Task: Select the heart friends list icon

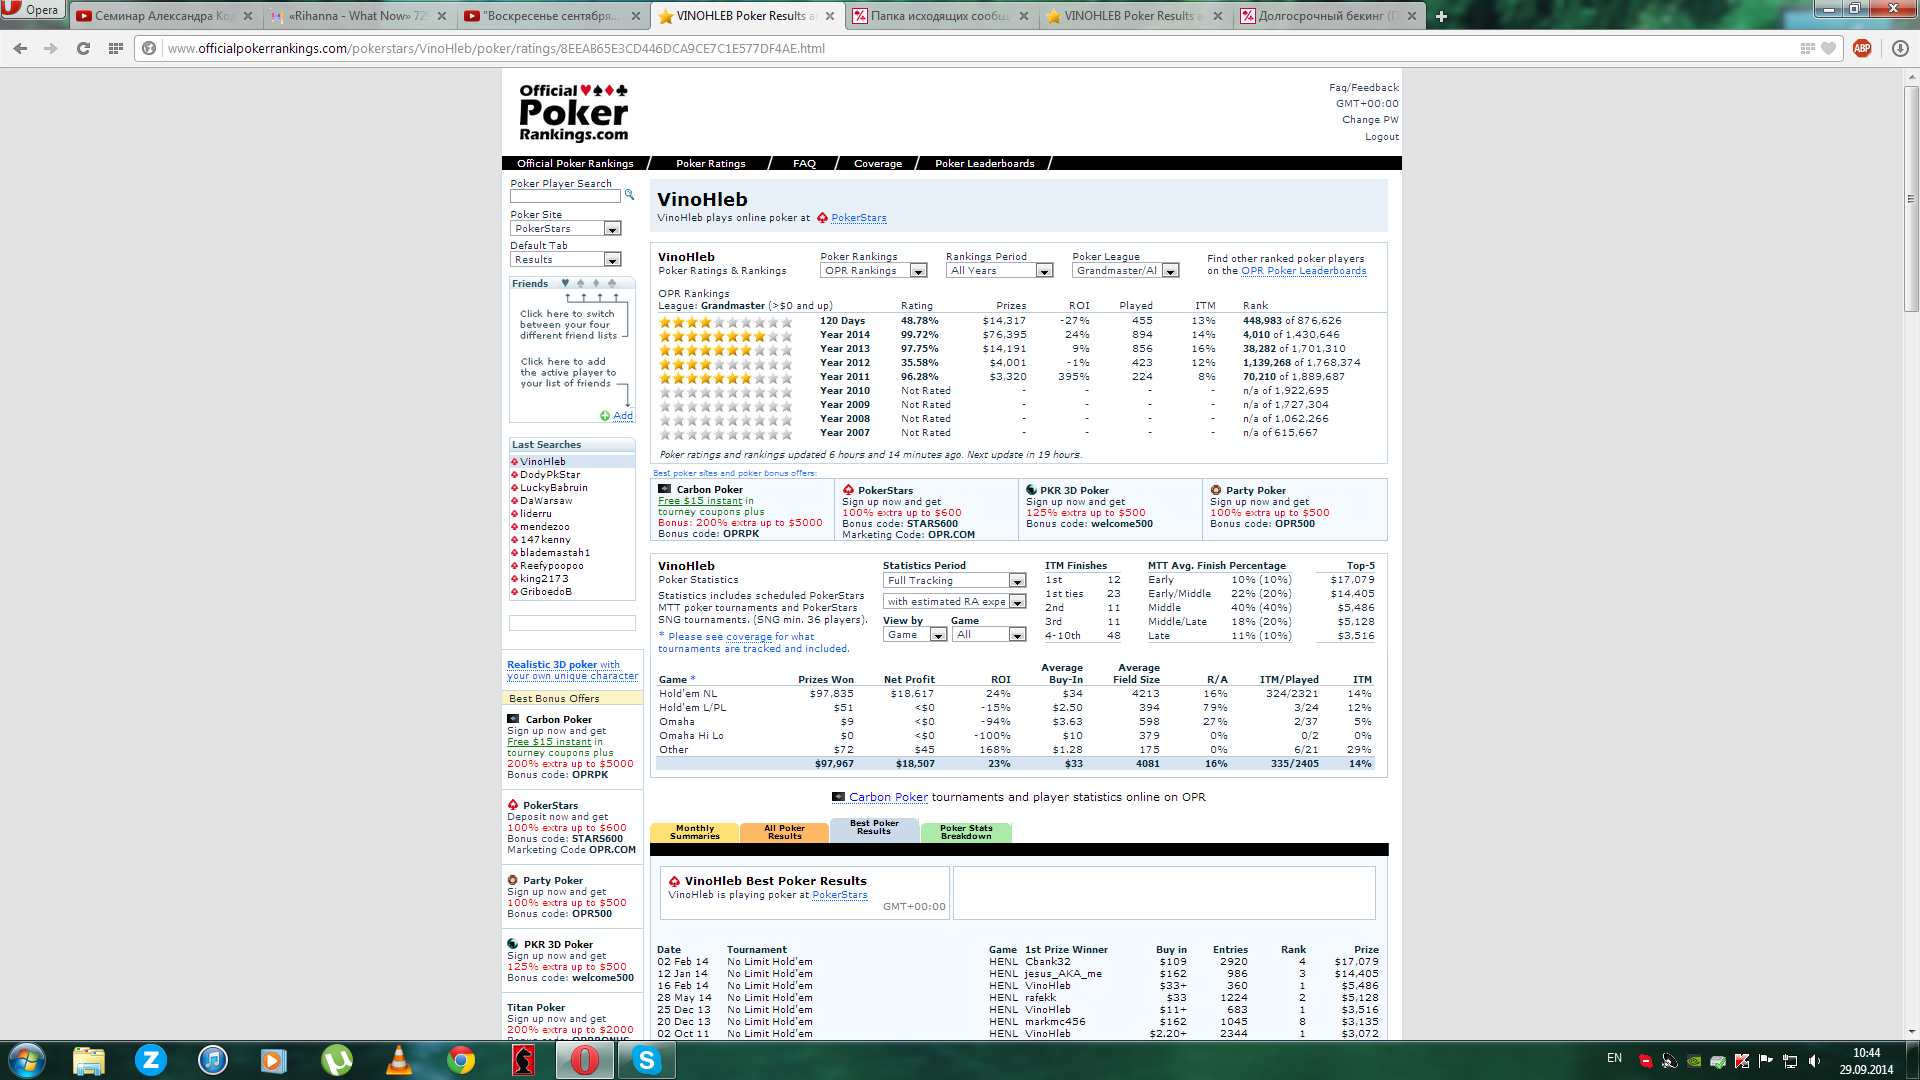Action: [565, 283]
